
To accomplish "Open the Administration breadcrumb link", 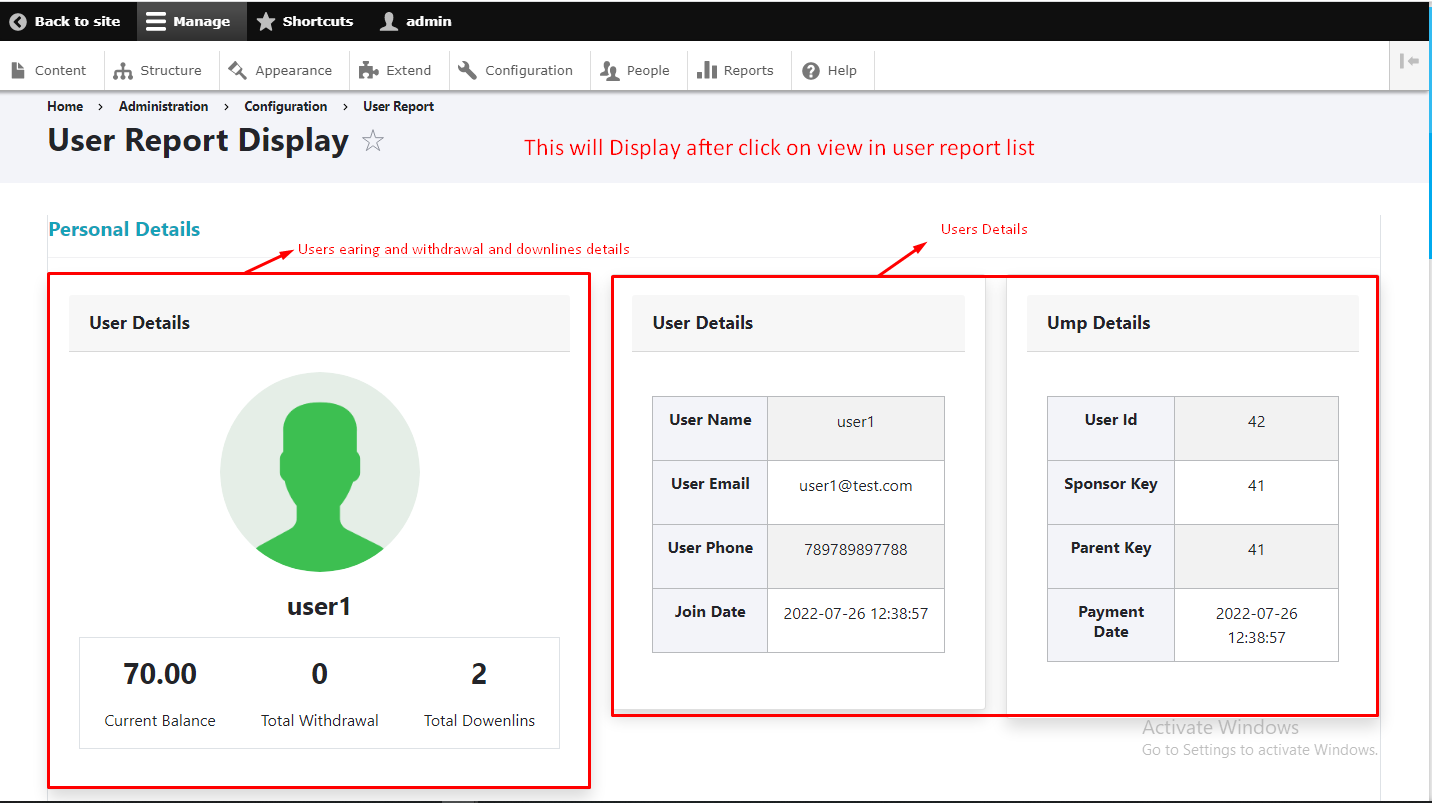I will click(163, 106).
